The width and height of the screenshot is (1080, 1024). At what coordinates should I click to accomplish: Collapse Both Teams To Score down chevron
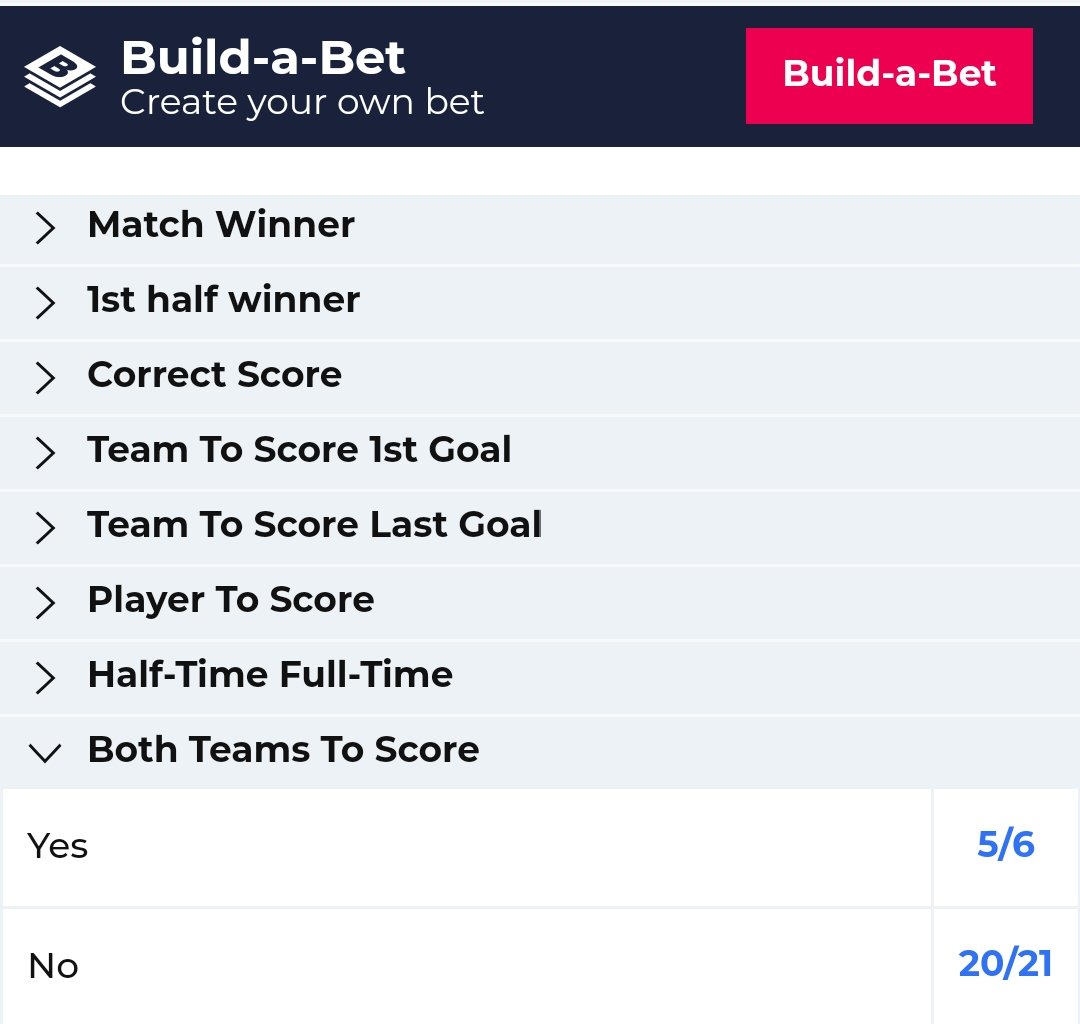[x=45, y=753]
